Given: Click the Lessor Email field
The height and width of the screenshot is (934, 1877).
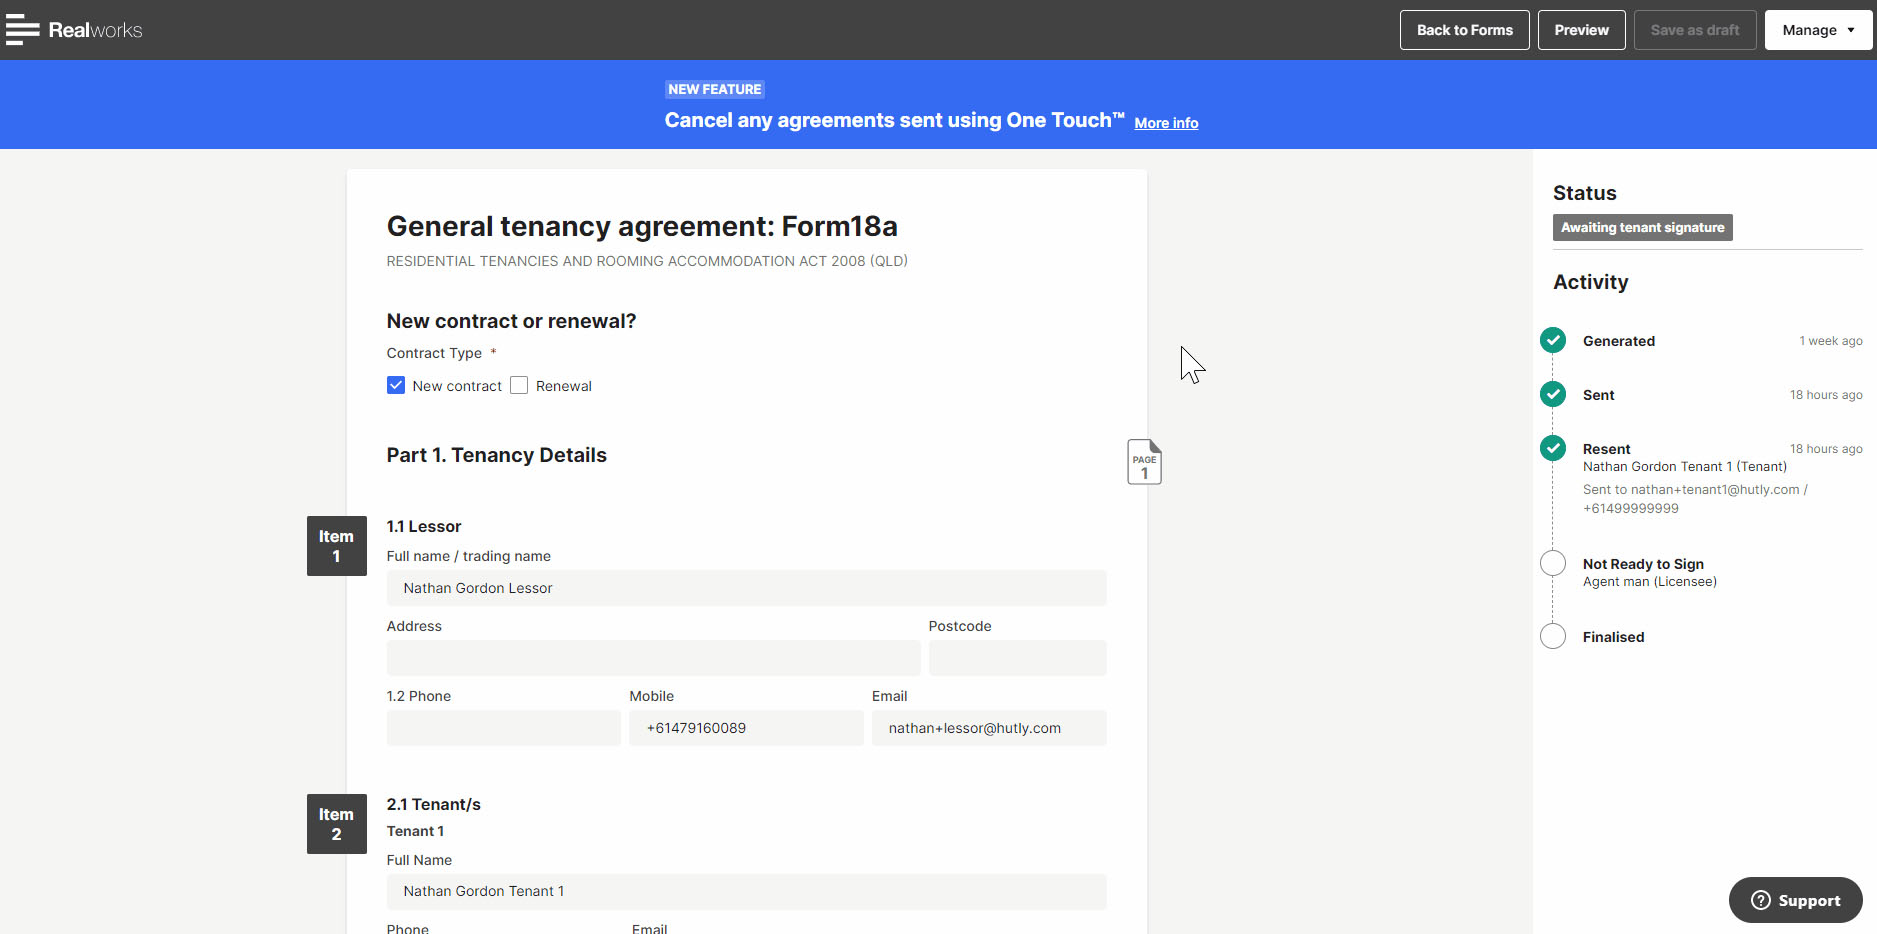Looking at the screenshot, I should coord(988,728).
